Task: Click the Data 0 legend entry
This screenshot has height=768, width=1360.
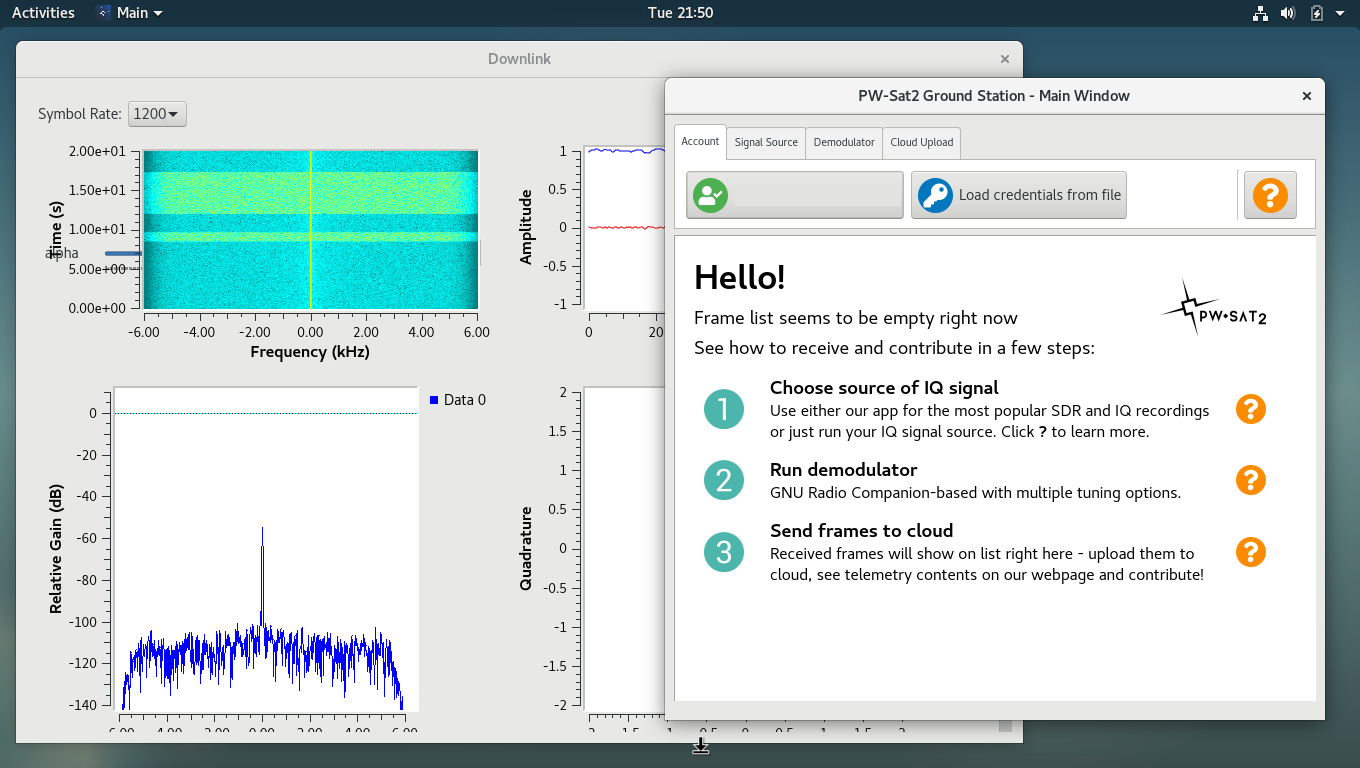Action: pos(458,400)
